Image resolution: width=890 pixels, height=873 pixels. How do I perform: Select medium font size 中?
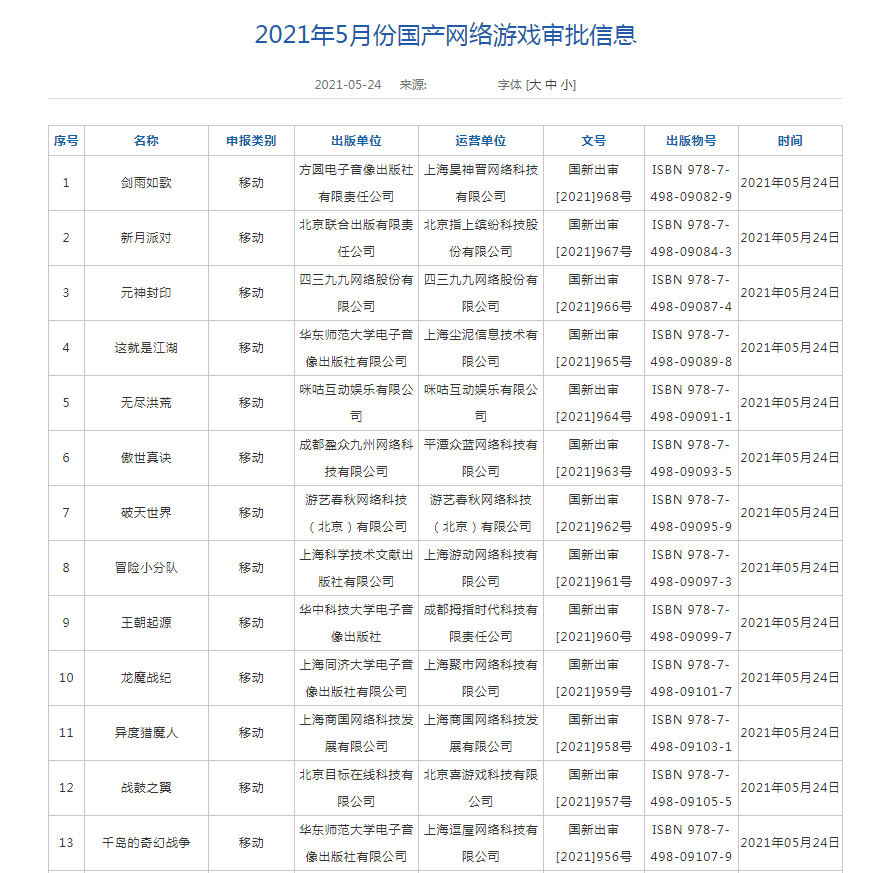(x=551, y=85)
